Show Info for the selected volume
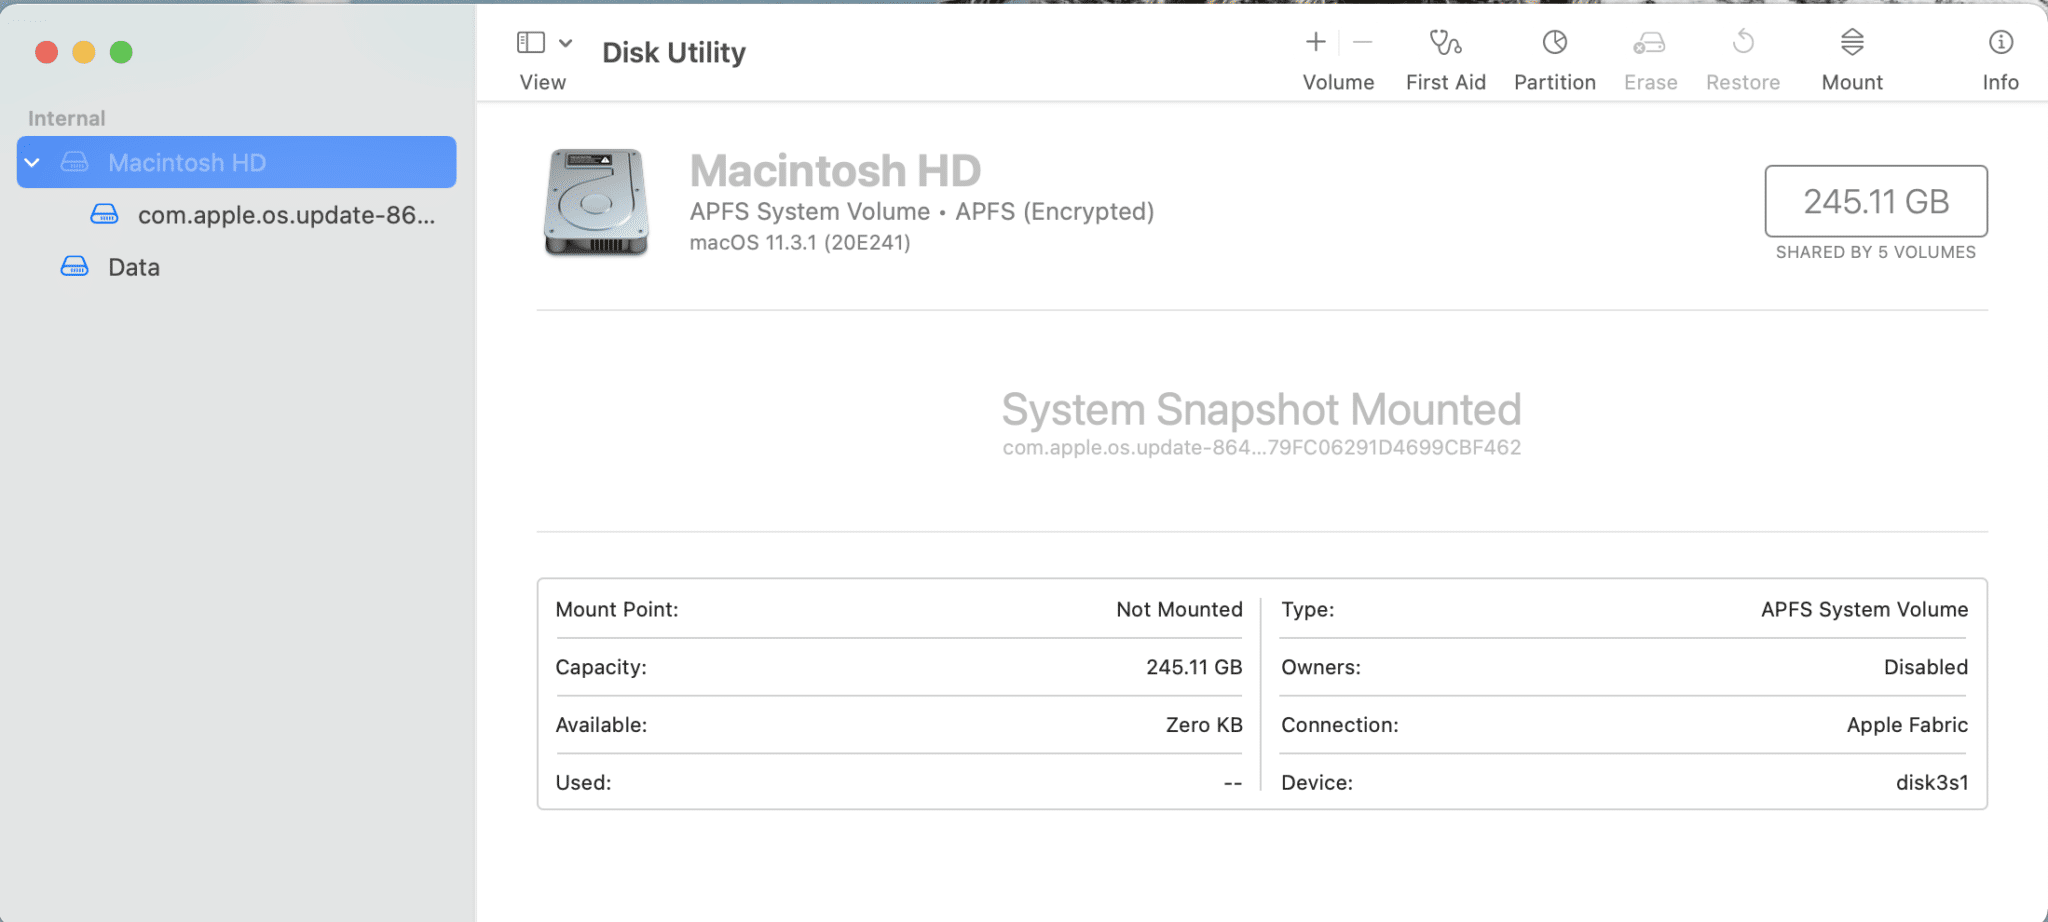2048x922 pixels. coord(1999,55)
